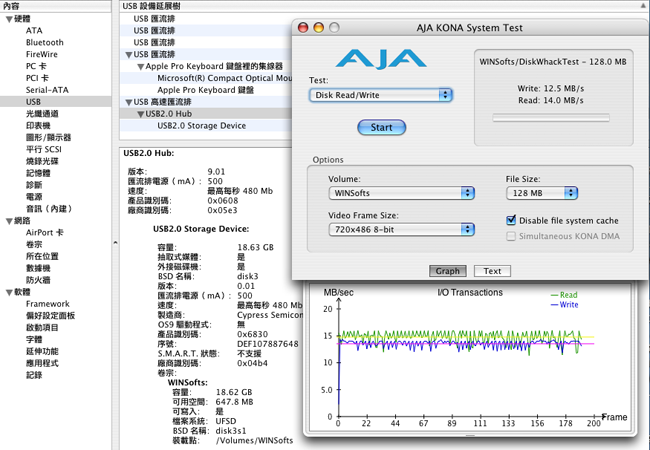The height and width of the screenshot is (450, 650).
Task: Select Serial-ATA in the sidebar
Action: coord(47,90)
